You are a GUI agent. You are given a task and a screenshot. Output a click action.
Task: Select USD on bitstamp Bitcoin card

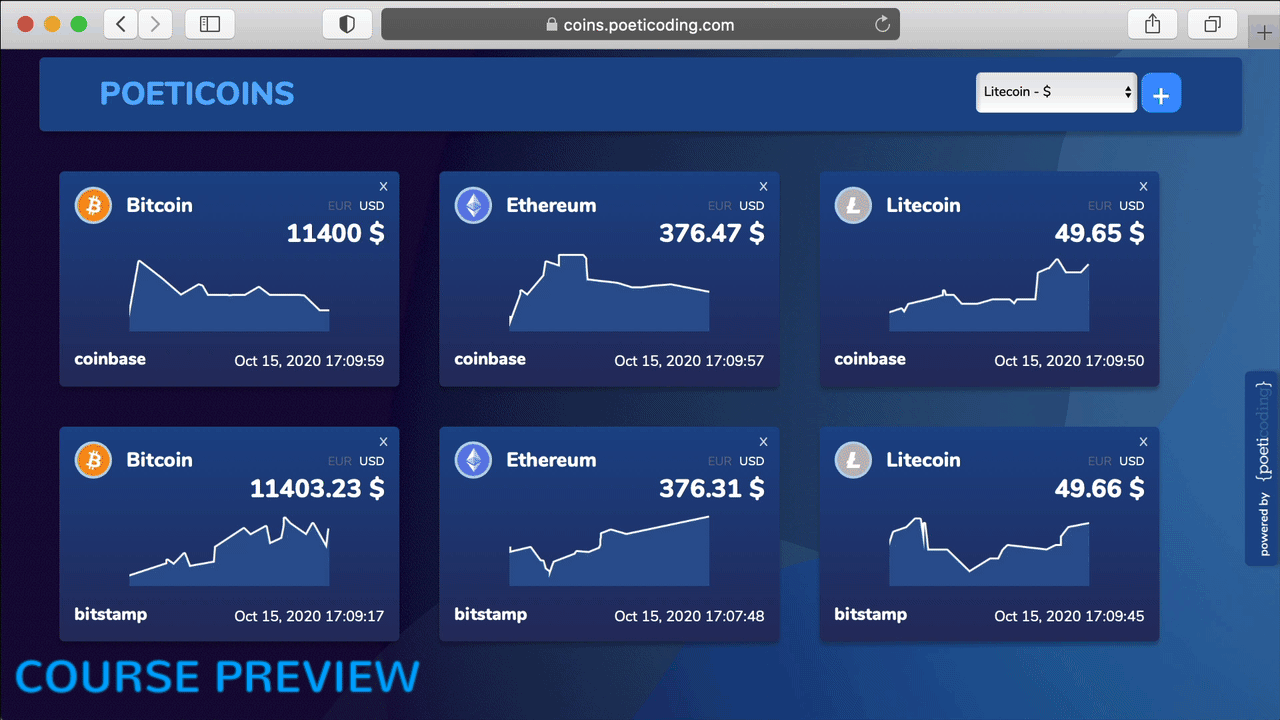pyautogui.click(x=372, y=461)
